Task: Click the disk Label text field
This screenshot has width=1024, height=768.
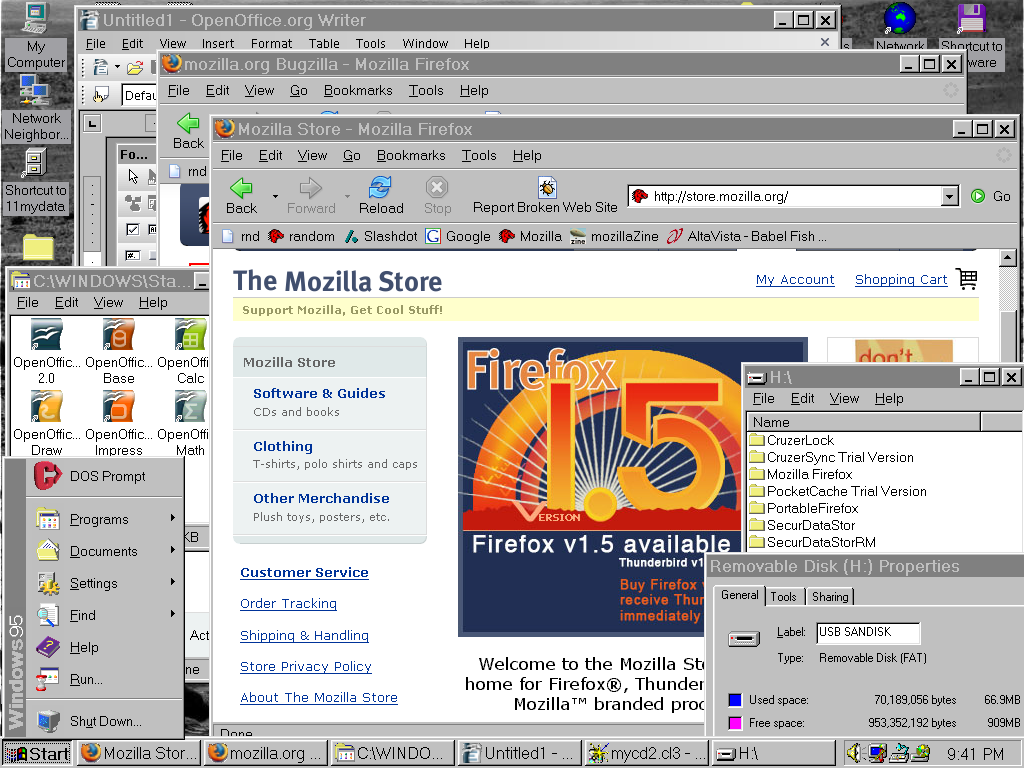Action: tap(867, 632)
